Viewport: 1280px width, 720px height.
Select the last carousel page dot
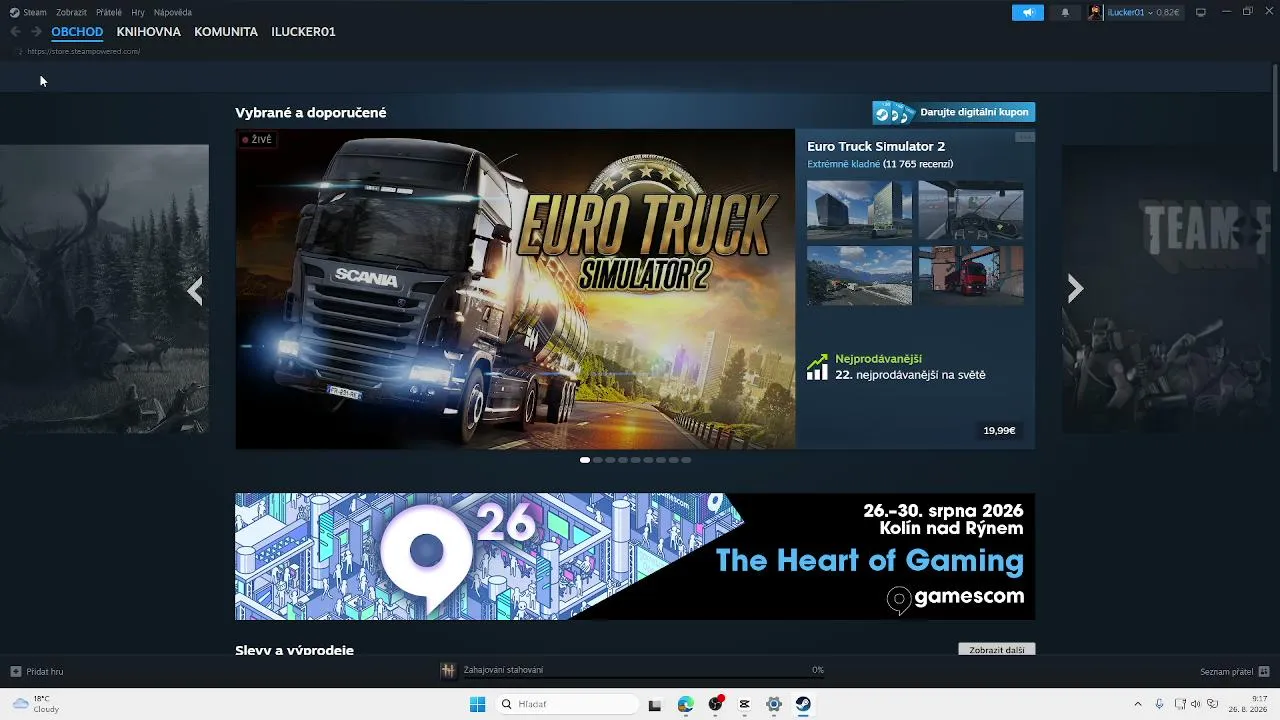[x=686, y=460]
